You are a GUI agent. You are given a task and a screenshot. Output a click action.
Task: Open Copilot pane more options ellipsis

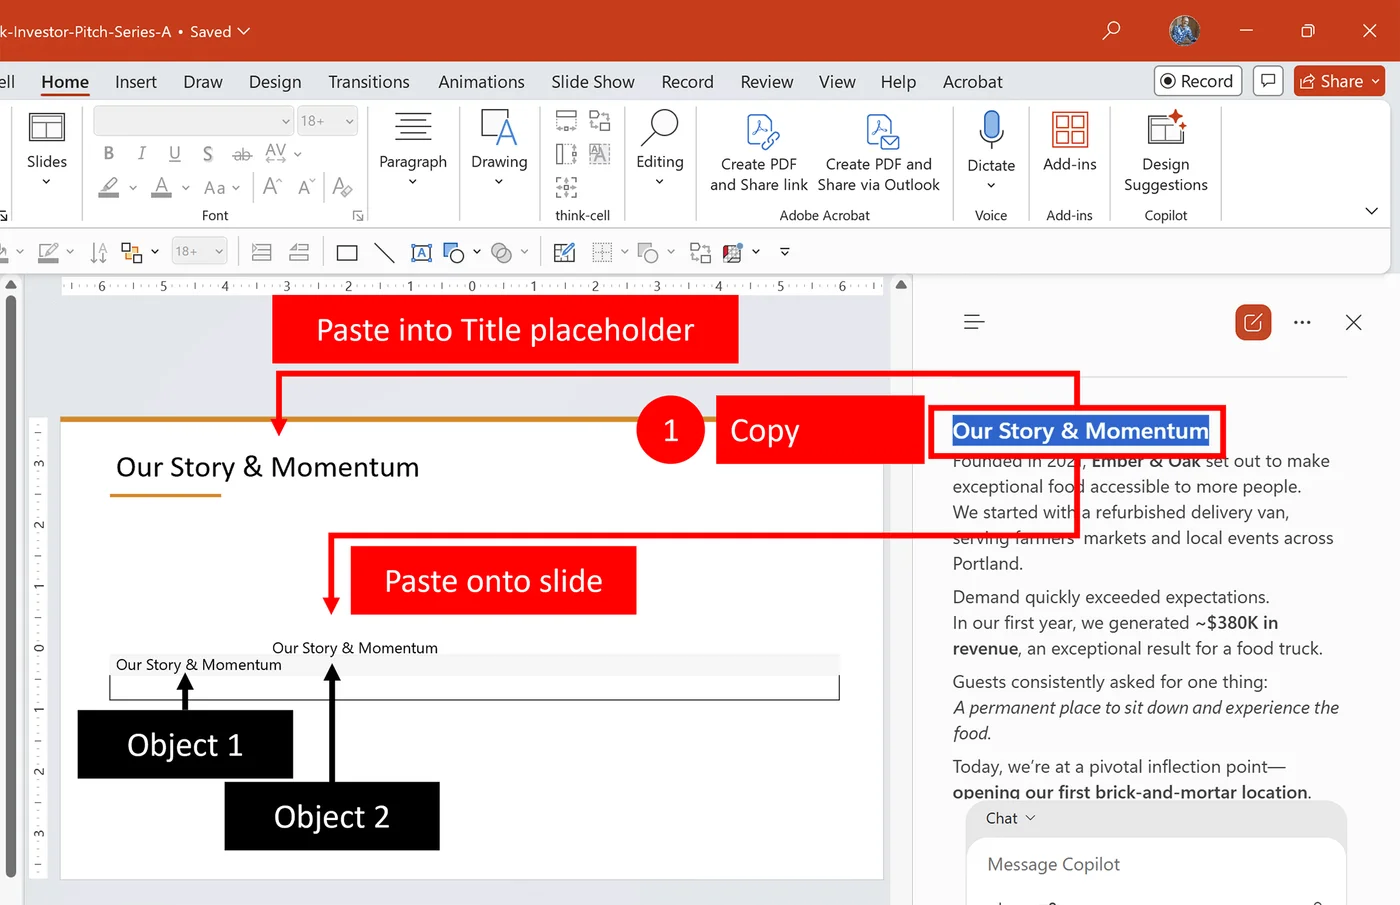1302,322
